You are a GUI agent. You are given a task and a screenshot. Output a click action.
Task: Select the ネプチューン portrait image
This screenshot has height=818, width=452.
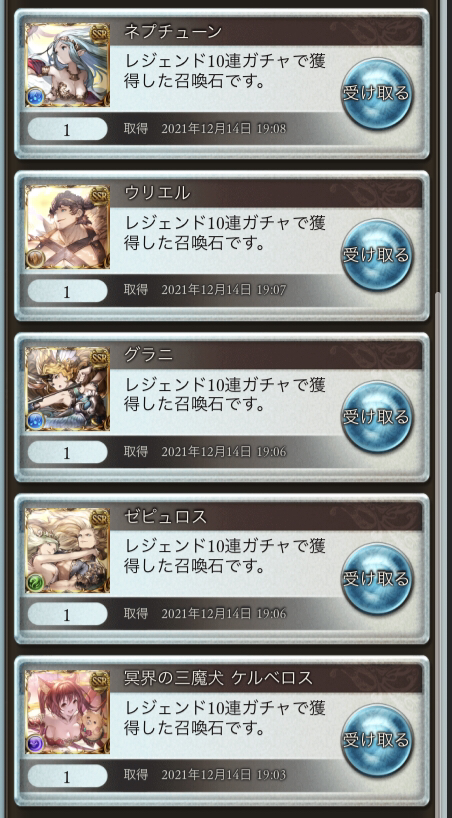pos(67,65)
